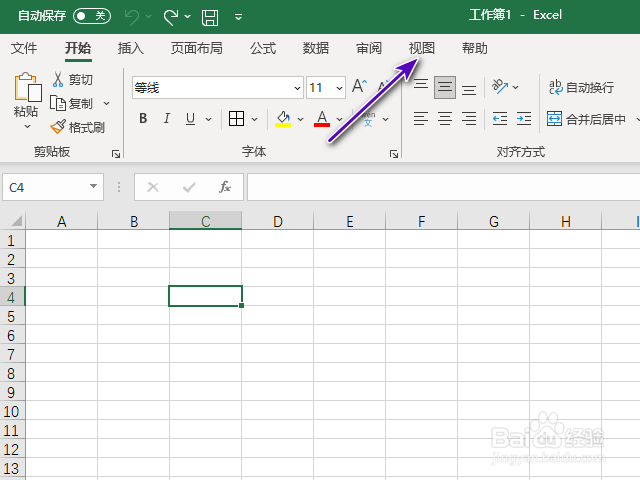The image size is (640, 480).
Task: Click the Redo arrow icon
Action: point(171,17)
